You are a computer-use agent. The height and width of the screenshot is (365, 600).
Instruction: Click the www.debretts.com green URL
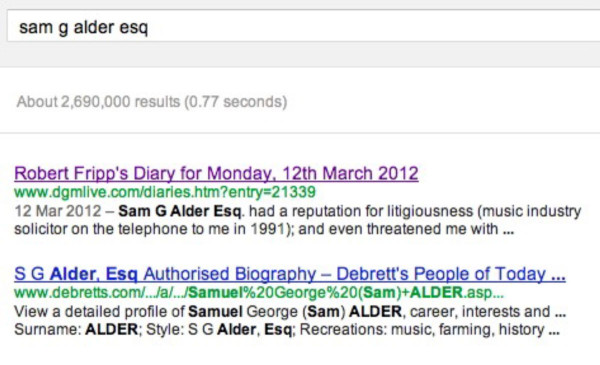pos(259,293)
